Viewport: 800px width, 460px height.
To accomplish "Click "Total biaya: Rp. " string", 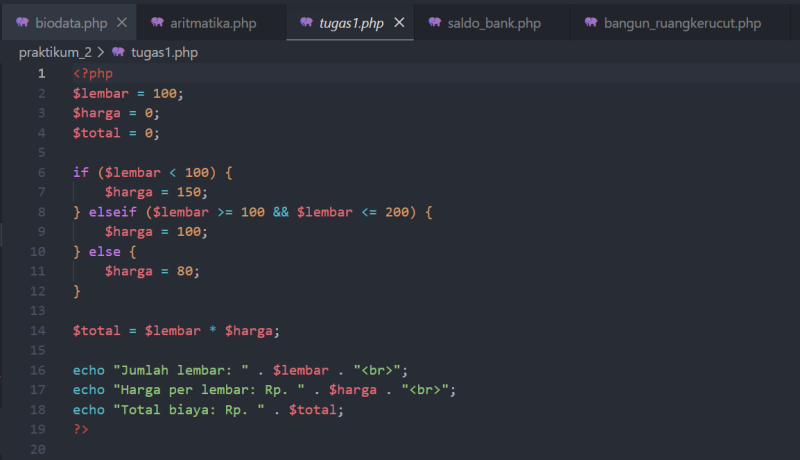I will tap(189, 410).
